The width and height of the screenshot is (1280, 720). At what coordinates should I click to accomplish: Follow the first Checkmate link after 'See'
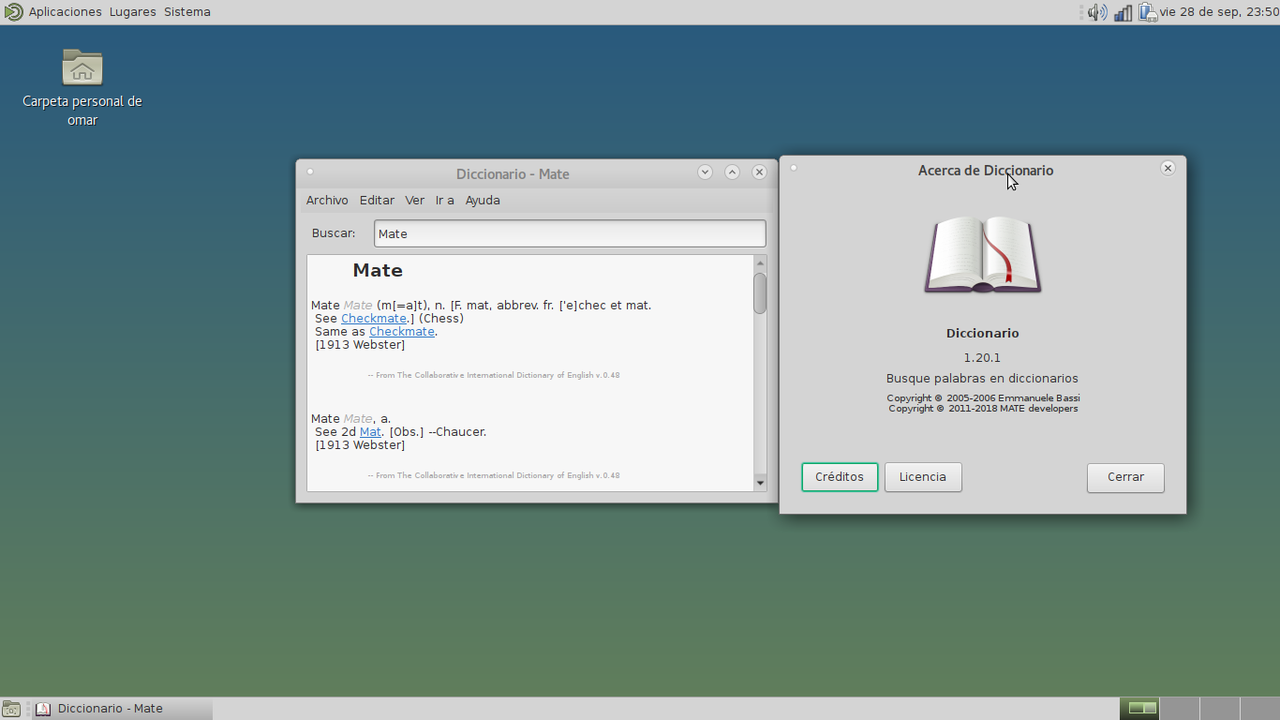coord(374,318)
